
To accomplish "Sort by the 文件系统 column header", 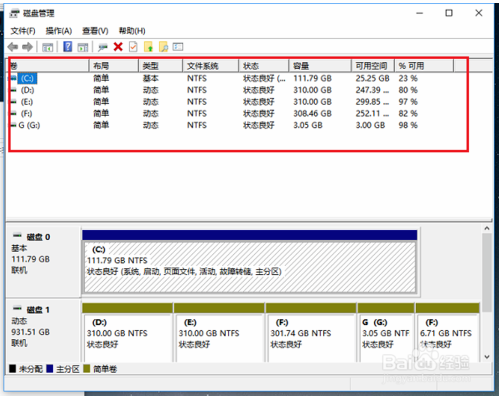I will tap(211, 66).
